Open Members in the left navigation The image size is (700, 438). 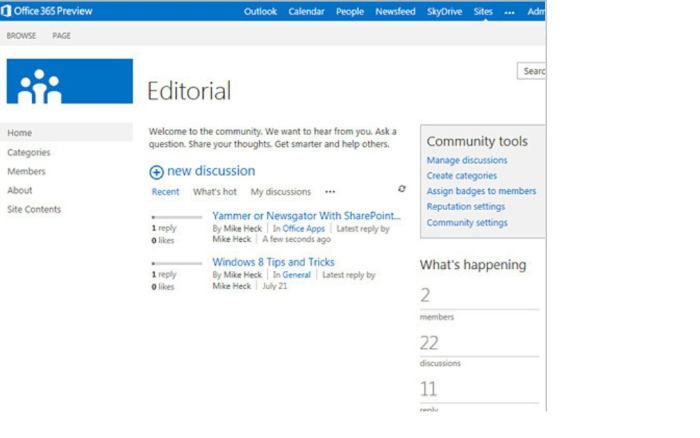(26, 171)
